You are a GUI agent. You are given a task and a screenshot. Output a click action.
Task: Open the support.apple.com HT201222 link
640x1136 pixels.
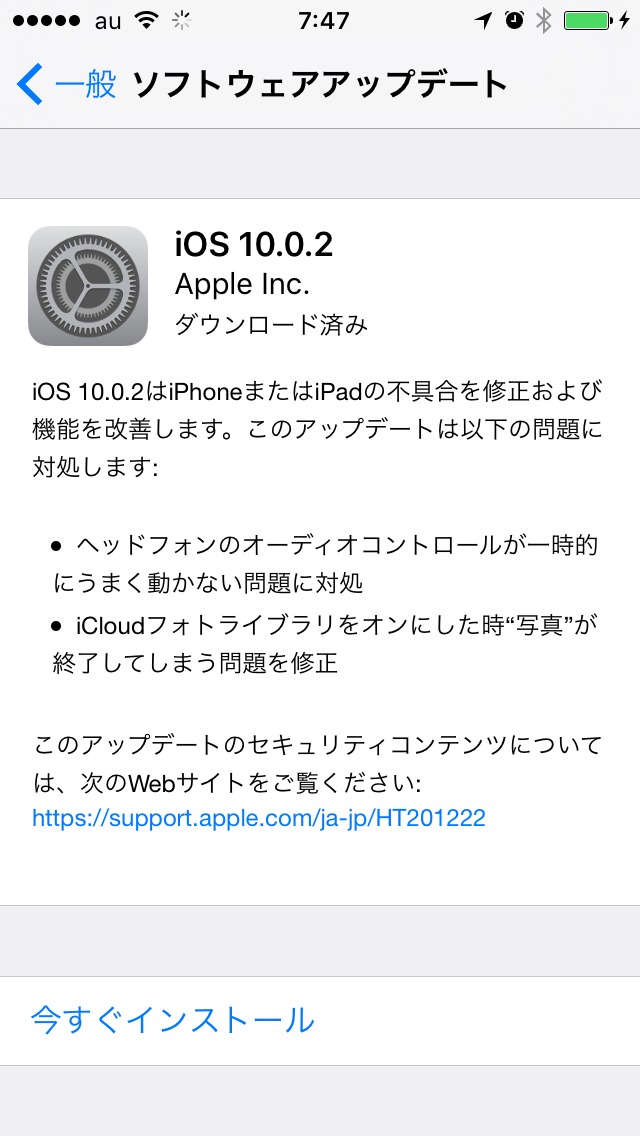[x=259, y=819]
